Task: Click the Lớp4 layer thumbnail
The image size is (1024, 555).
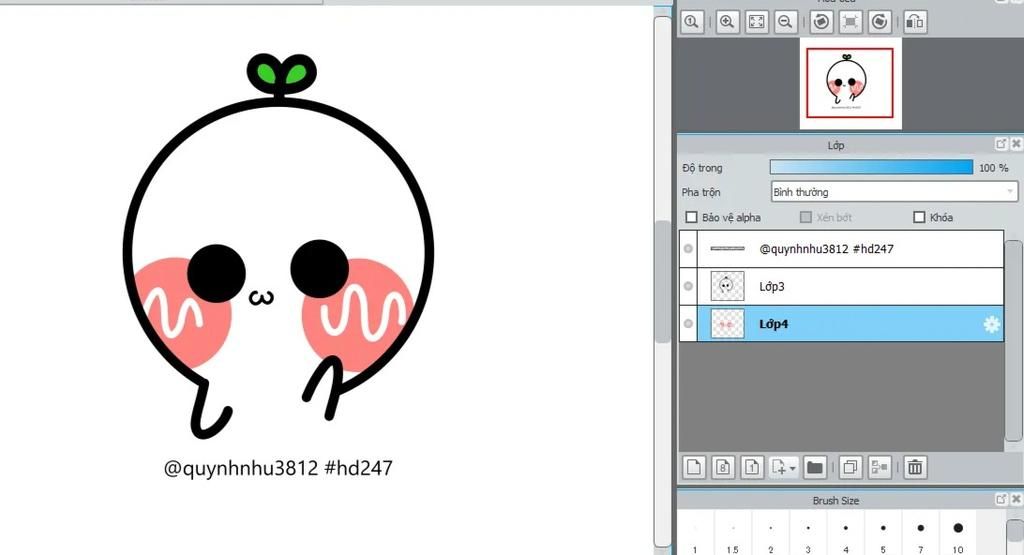Action: (727, 324)
